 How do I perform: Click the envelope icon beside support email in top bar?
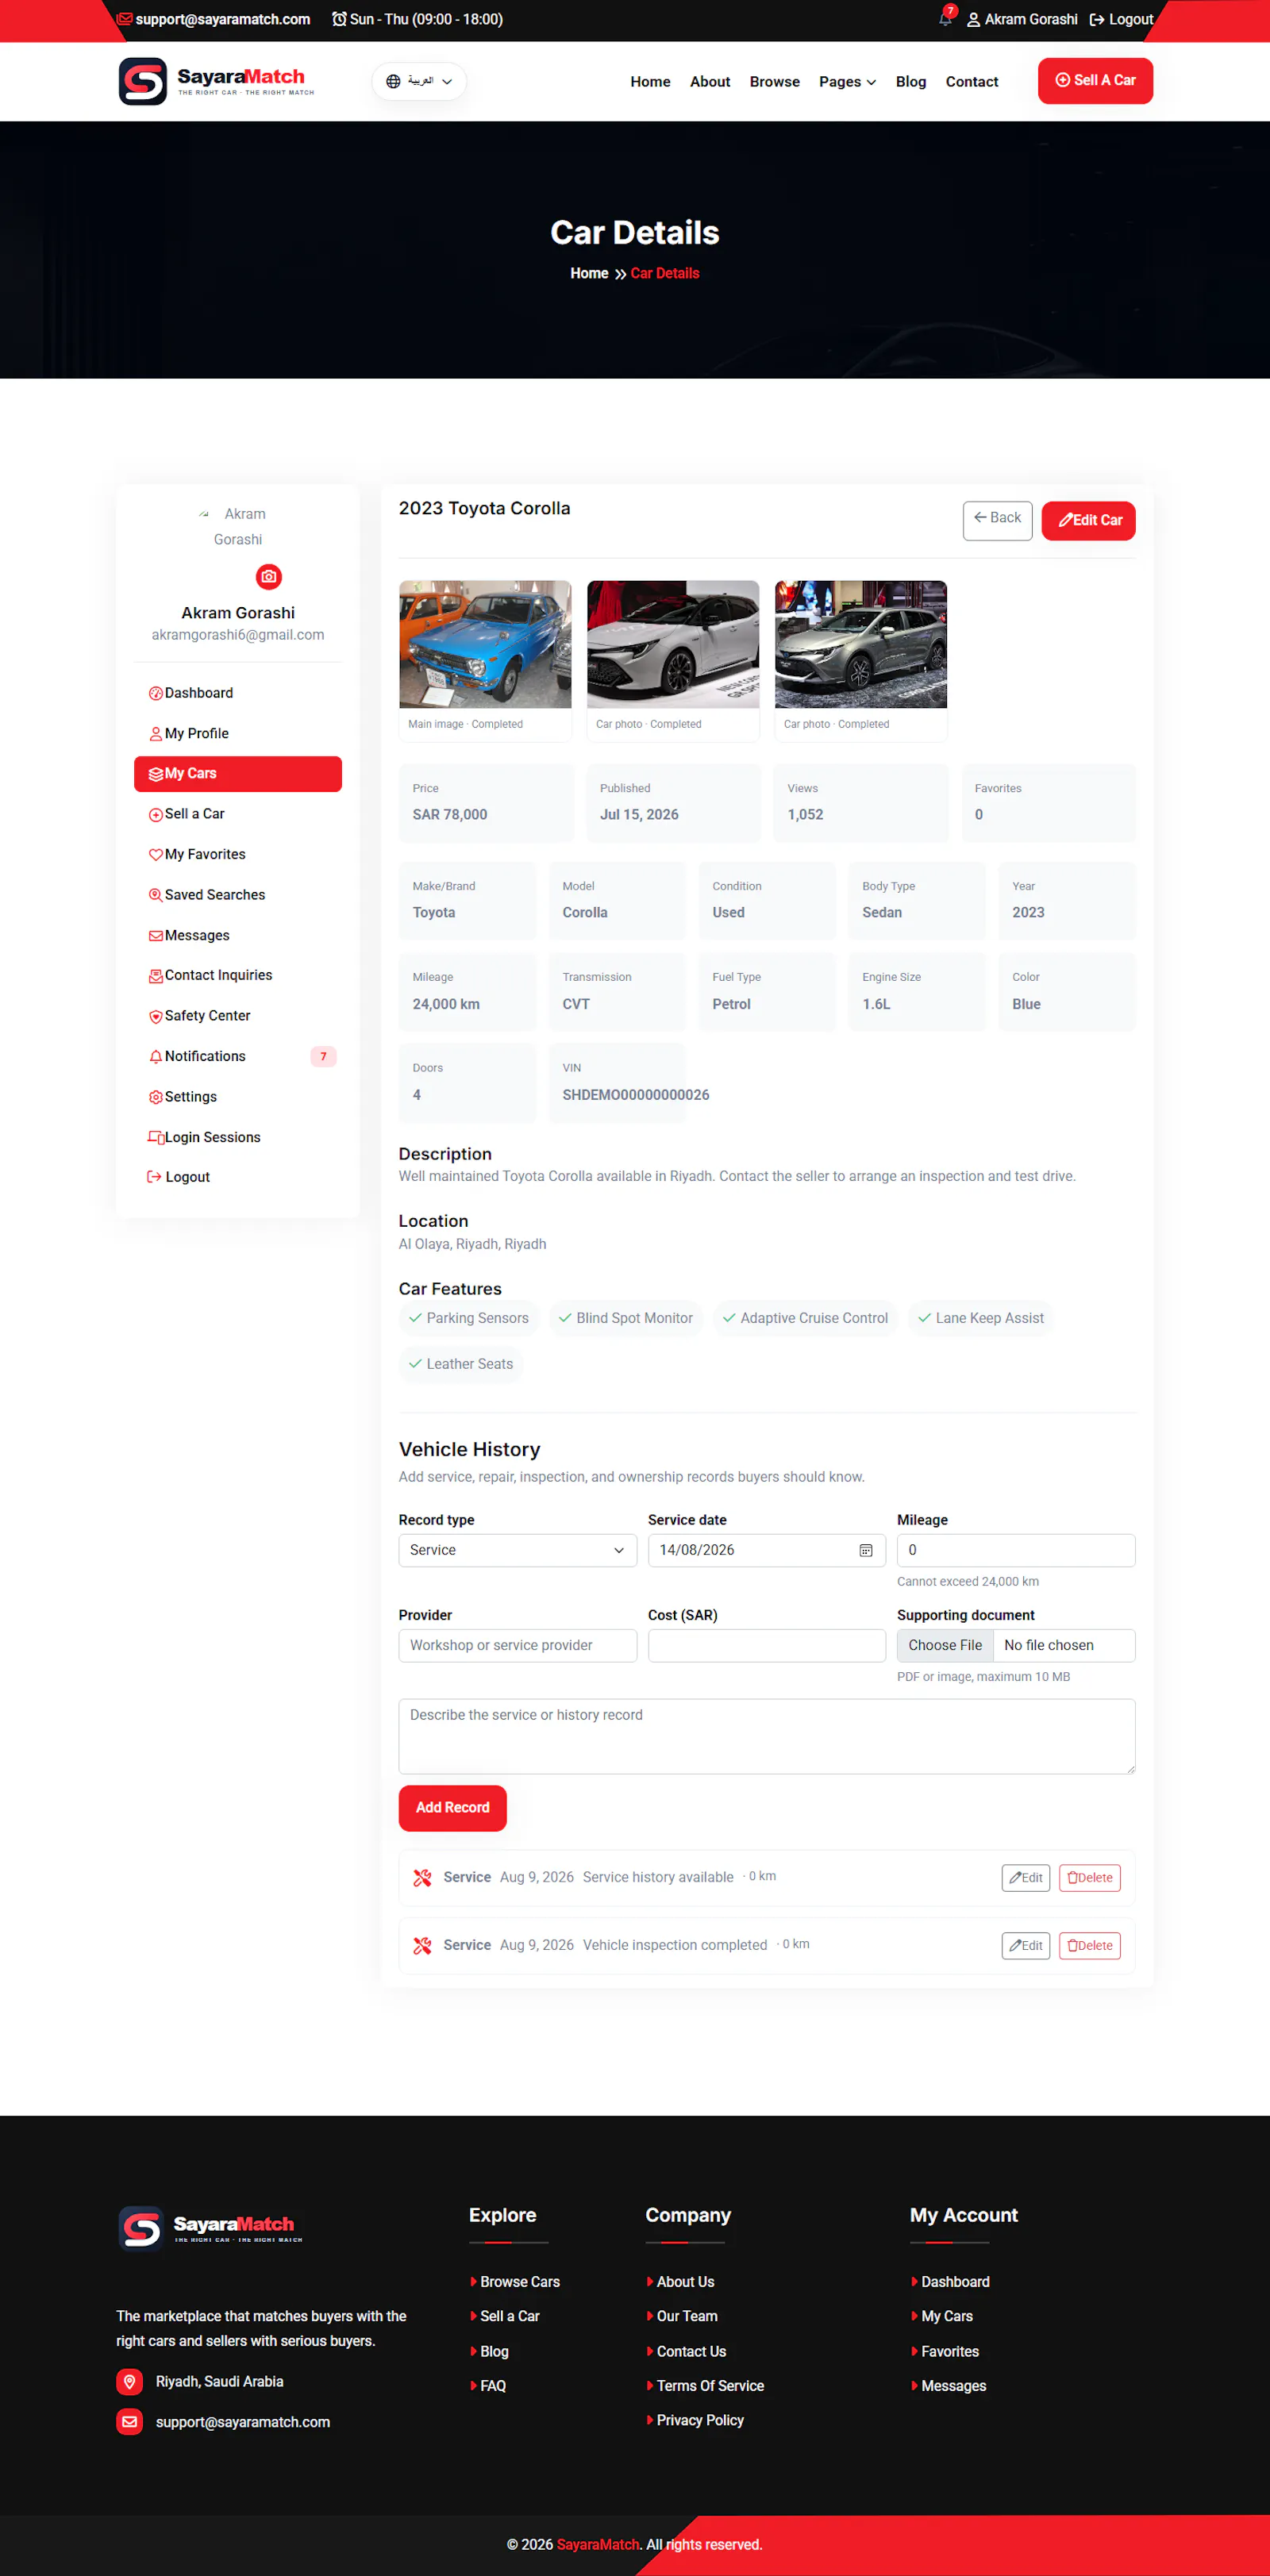(124, 19)
